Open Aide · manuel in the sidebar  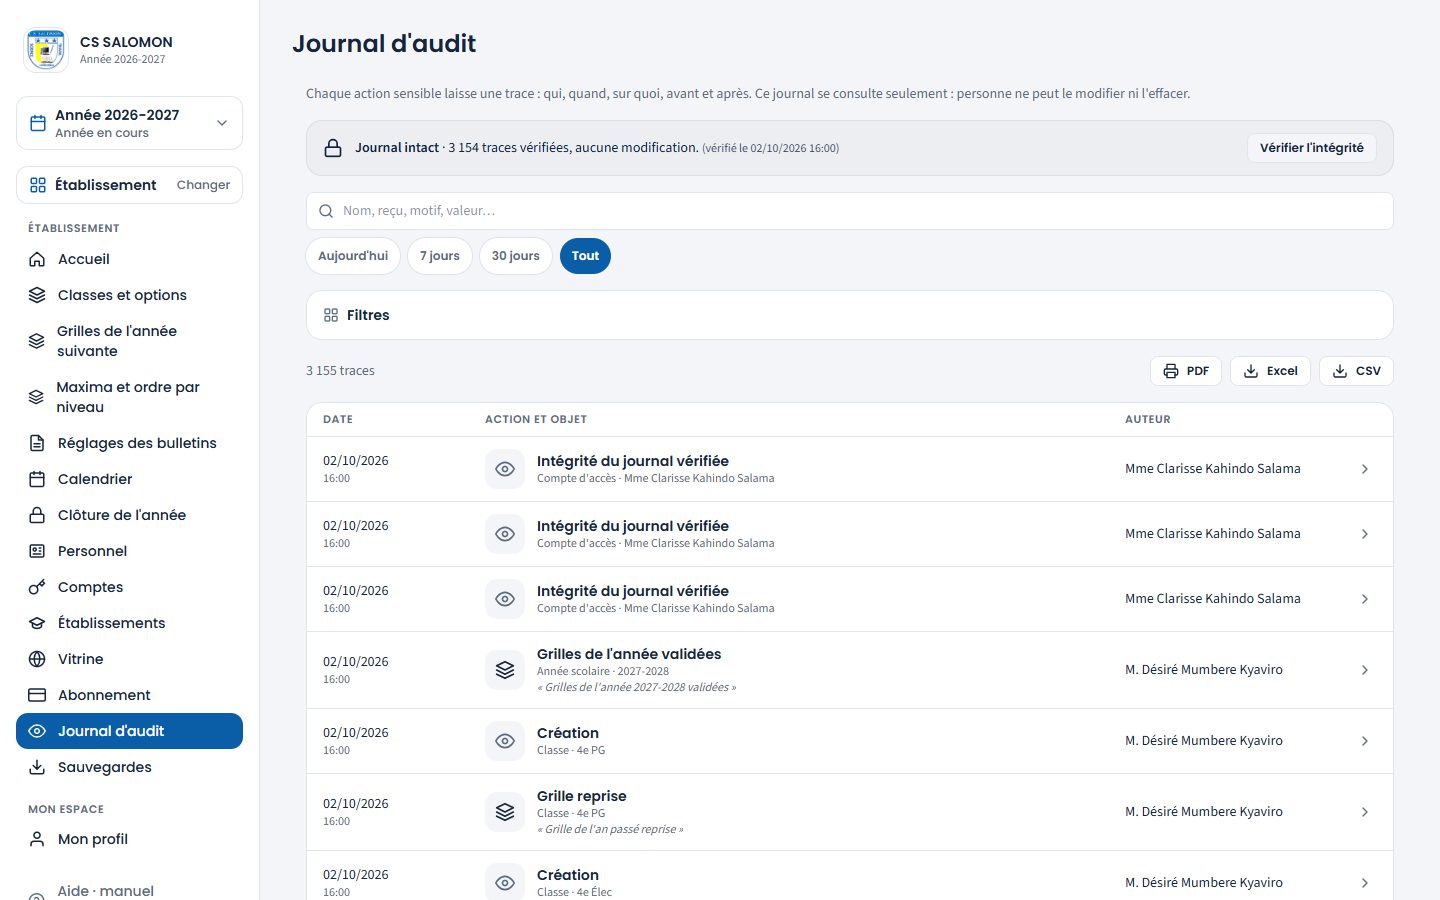tap(129, 890)
